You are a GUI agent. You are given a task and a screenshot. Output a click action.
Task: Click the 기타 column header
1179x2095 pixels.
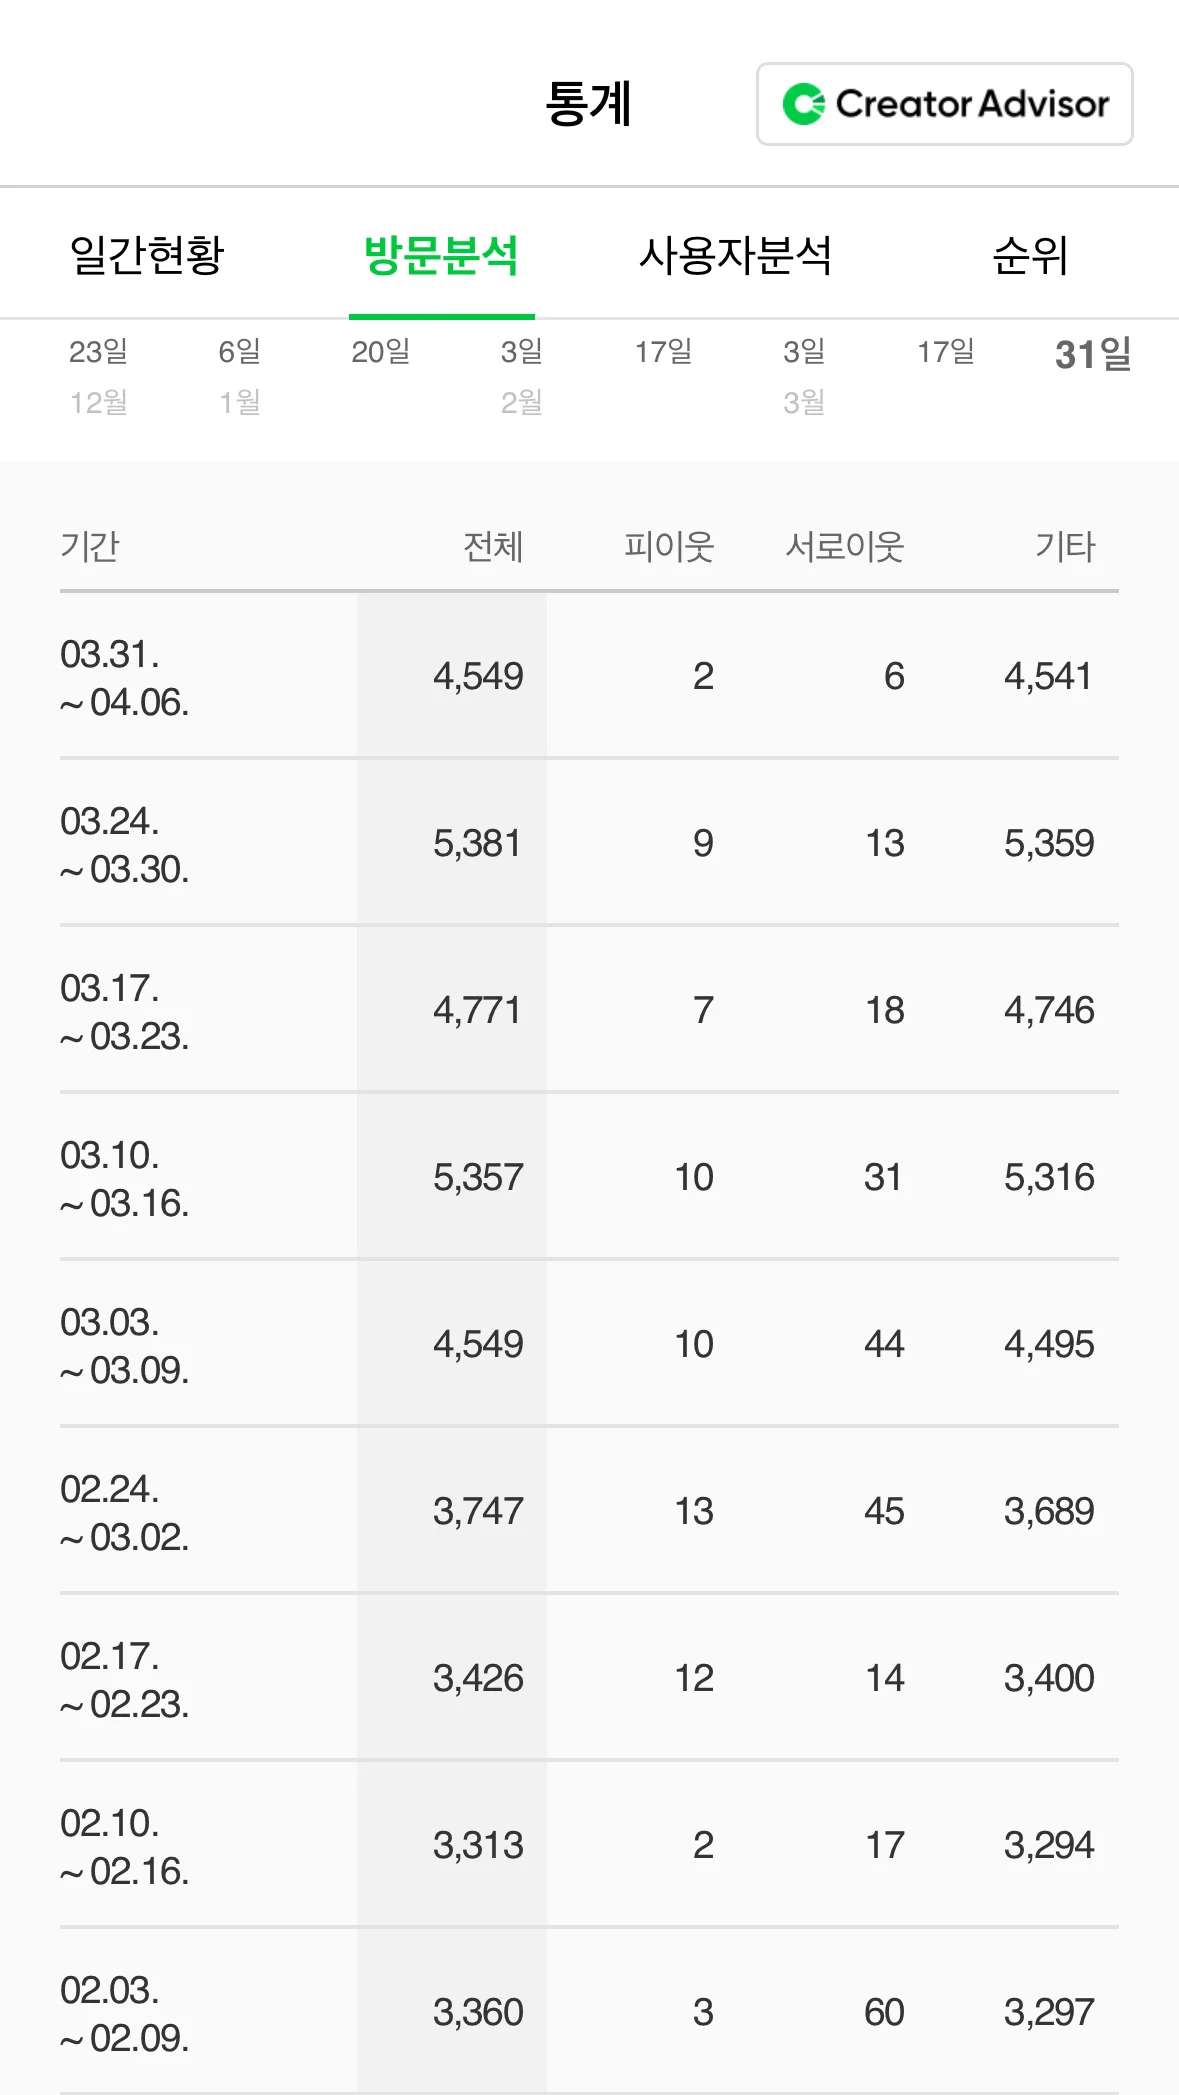pyautogui.click(x=1064, y=547)
